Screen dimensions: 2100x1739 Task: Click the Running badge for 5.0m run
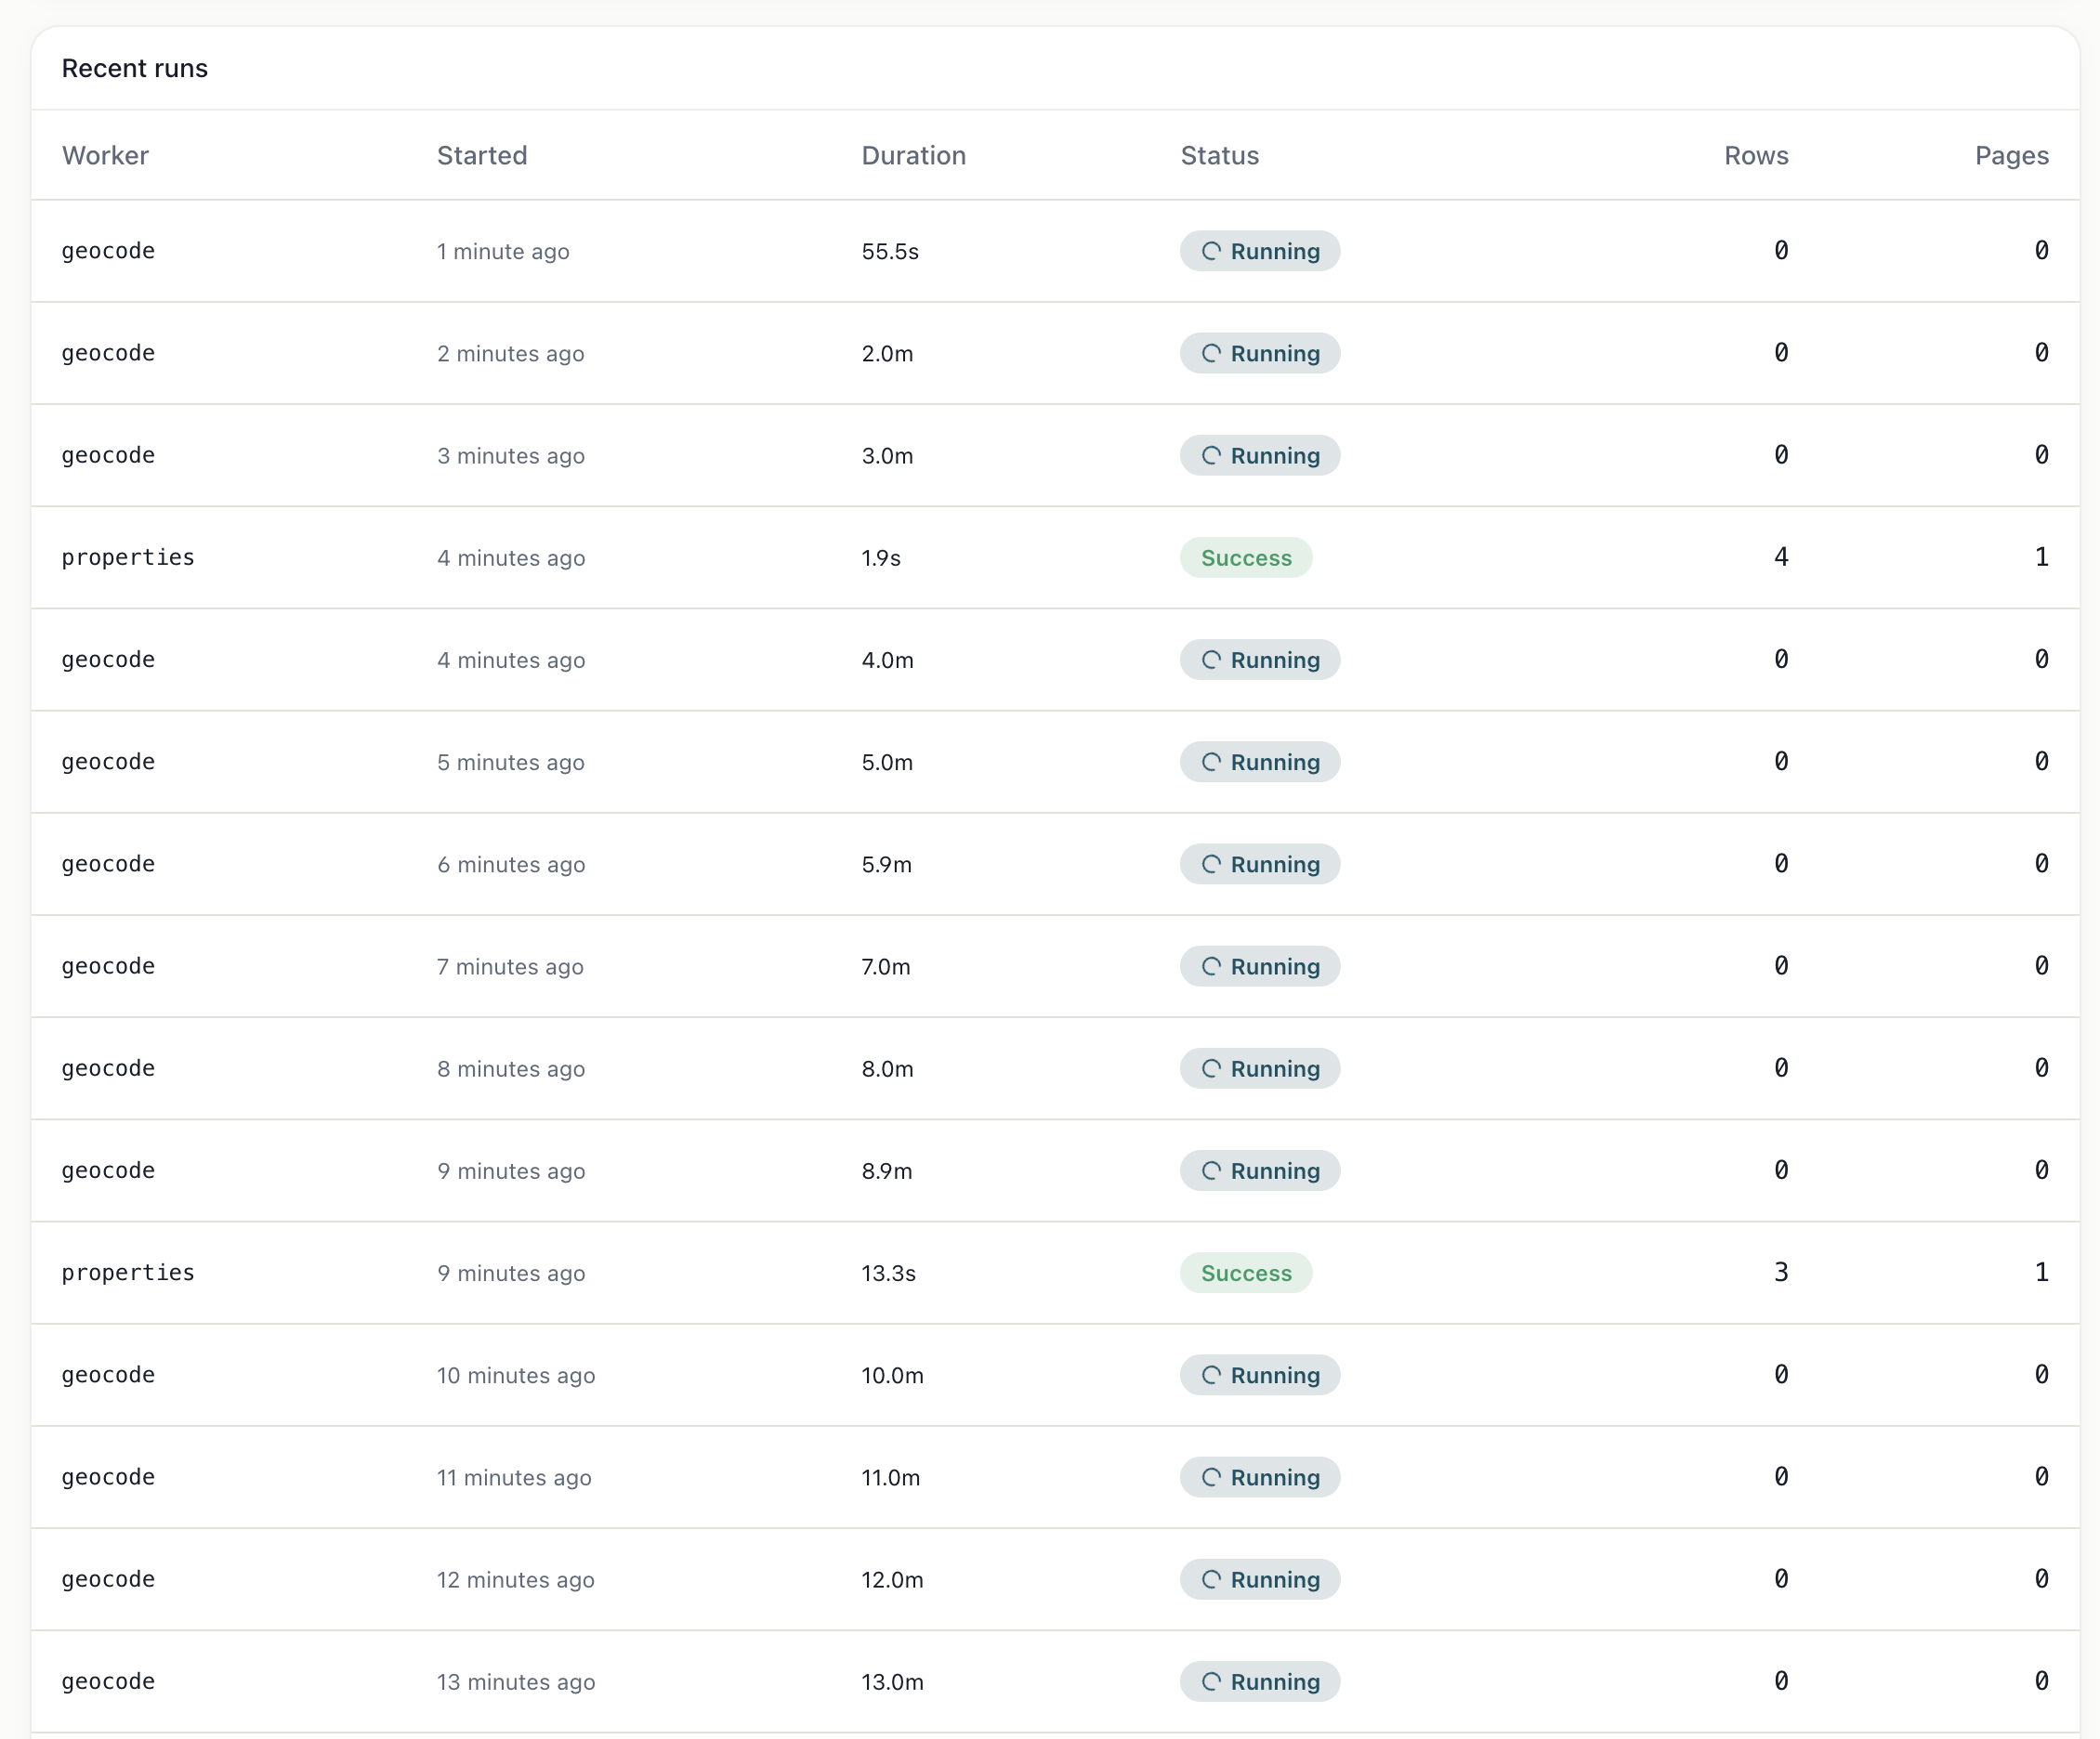coord(1260,762)
